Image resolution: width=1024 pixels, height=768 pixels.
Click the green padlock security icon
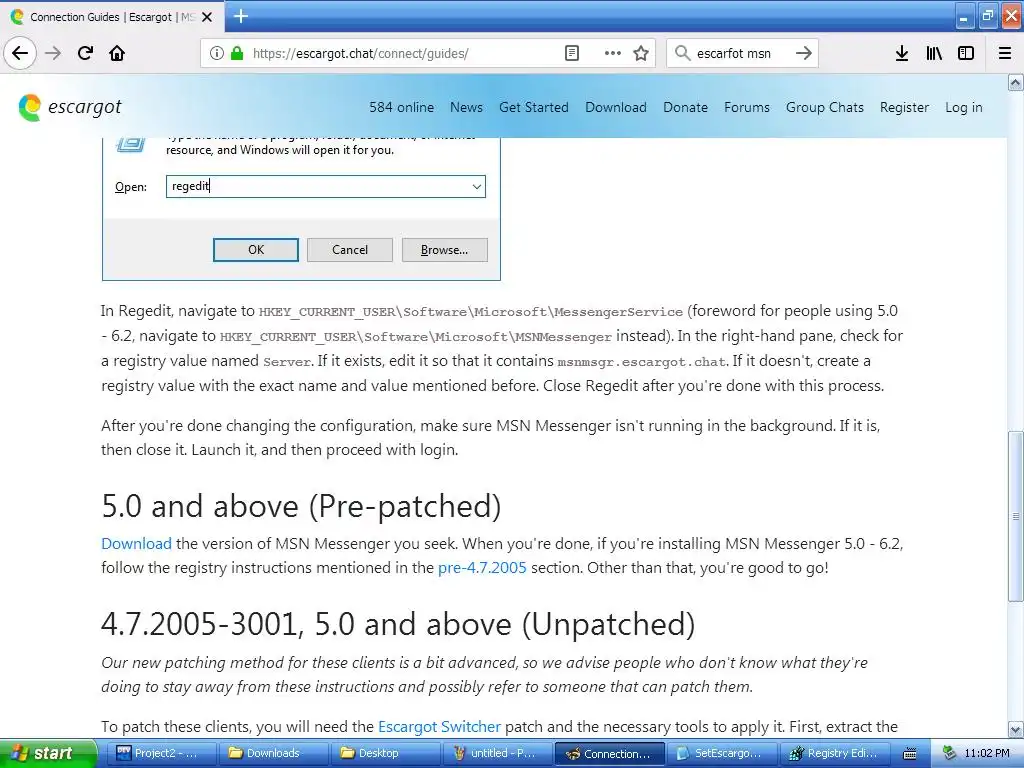(x=237, y=53)
